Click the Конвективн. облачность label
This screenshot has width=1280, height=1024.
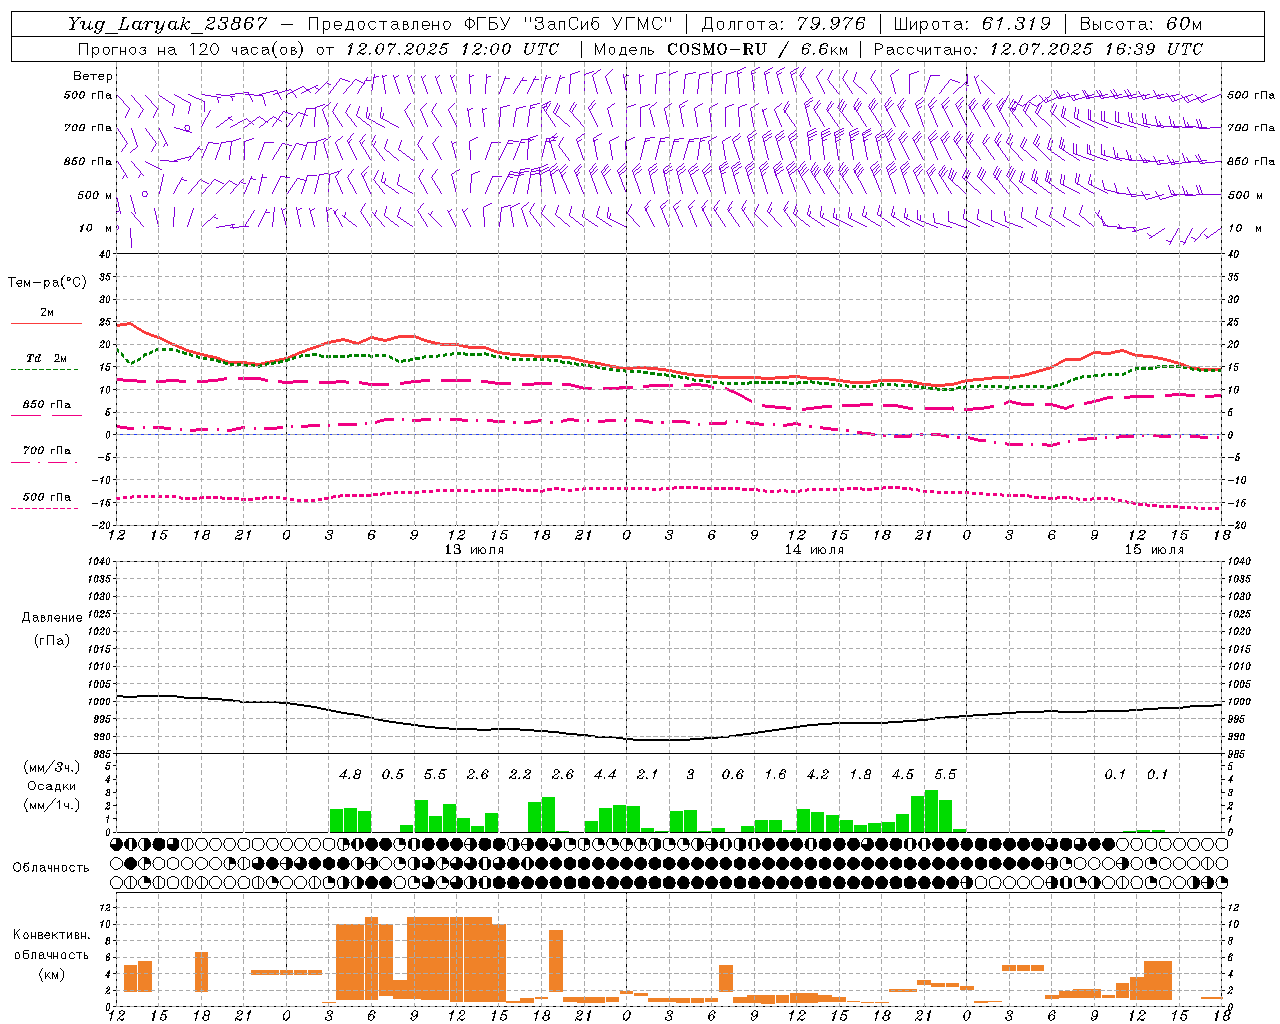51,944
